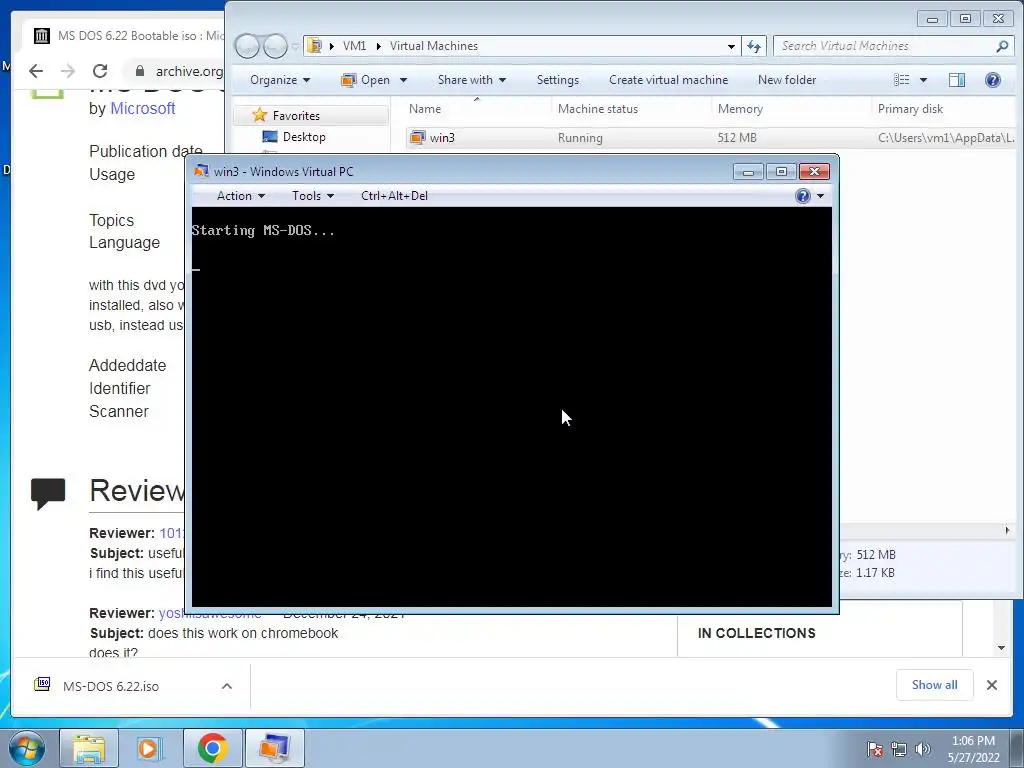
Task: Click the Chrome address bar lock icon
Action: [x=139, y=71]
